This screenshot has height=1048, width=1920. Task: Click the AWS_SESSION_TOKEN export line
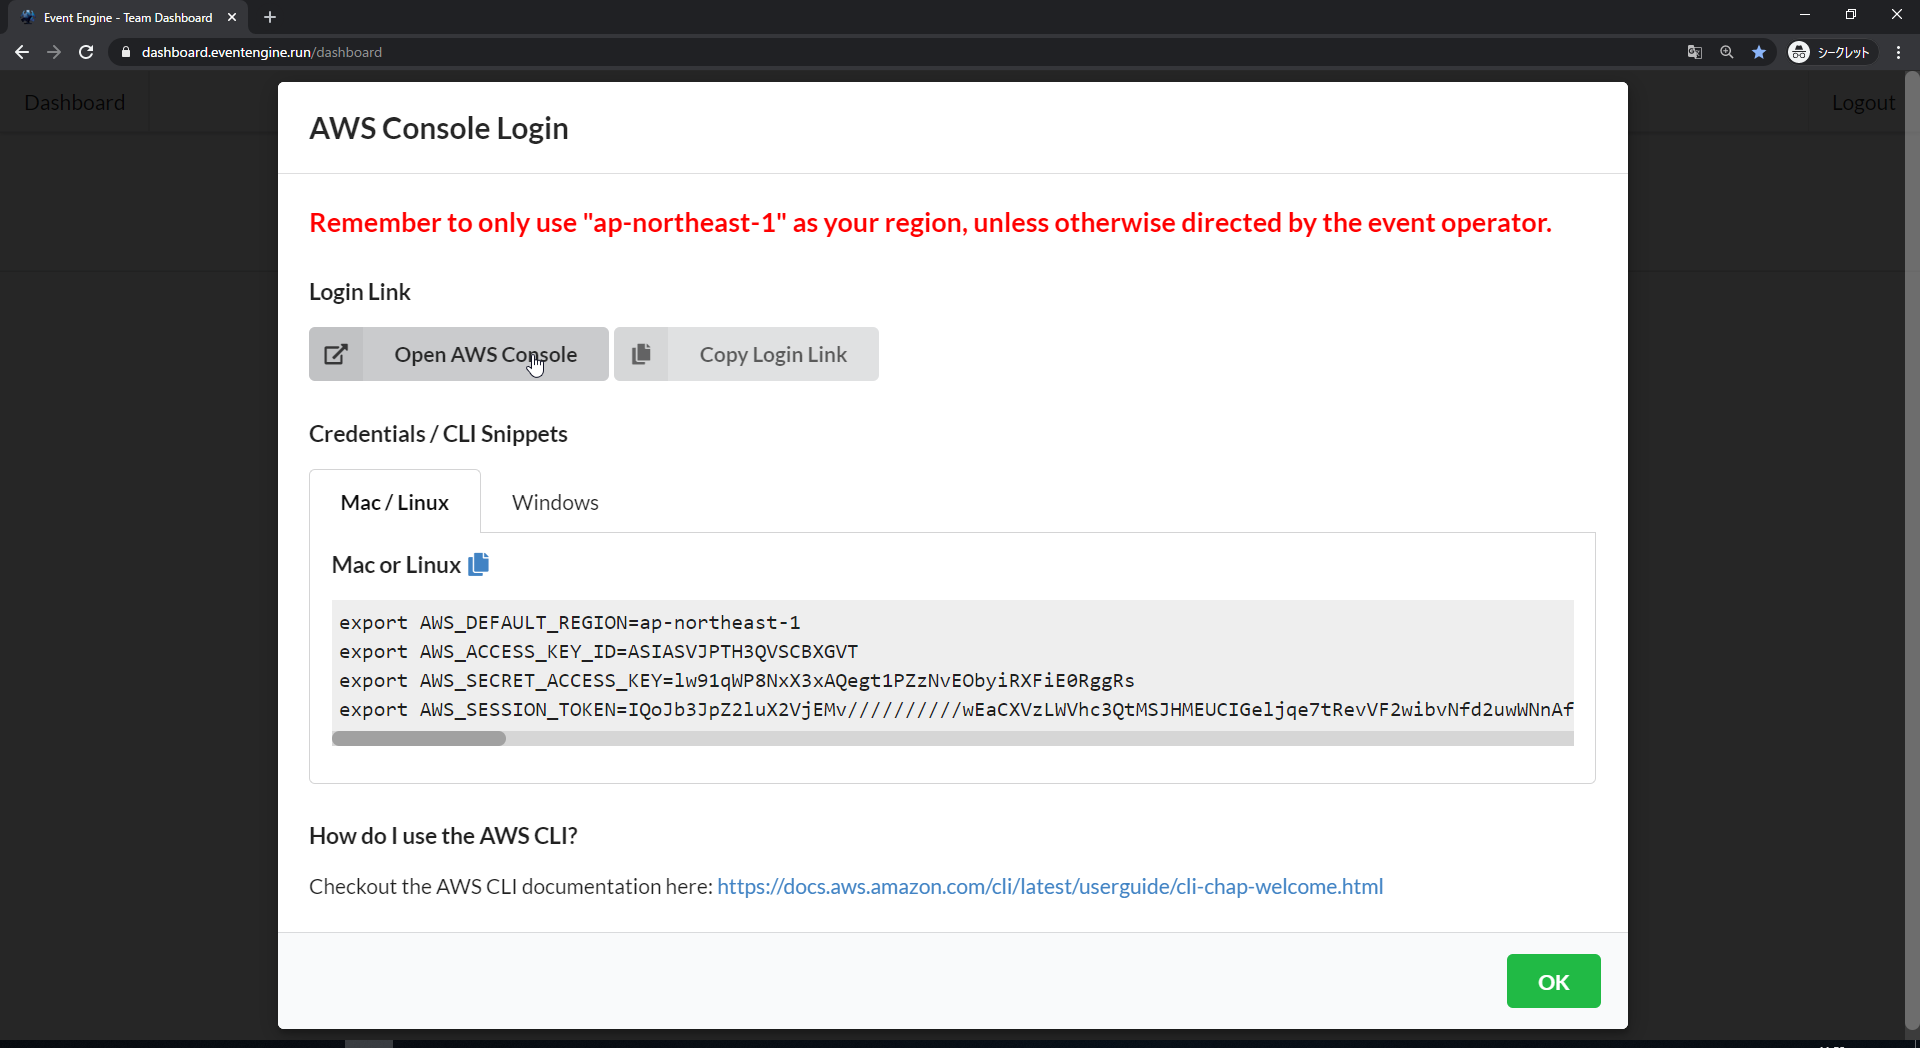(955, 709)
